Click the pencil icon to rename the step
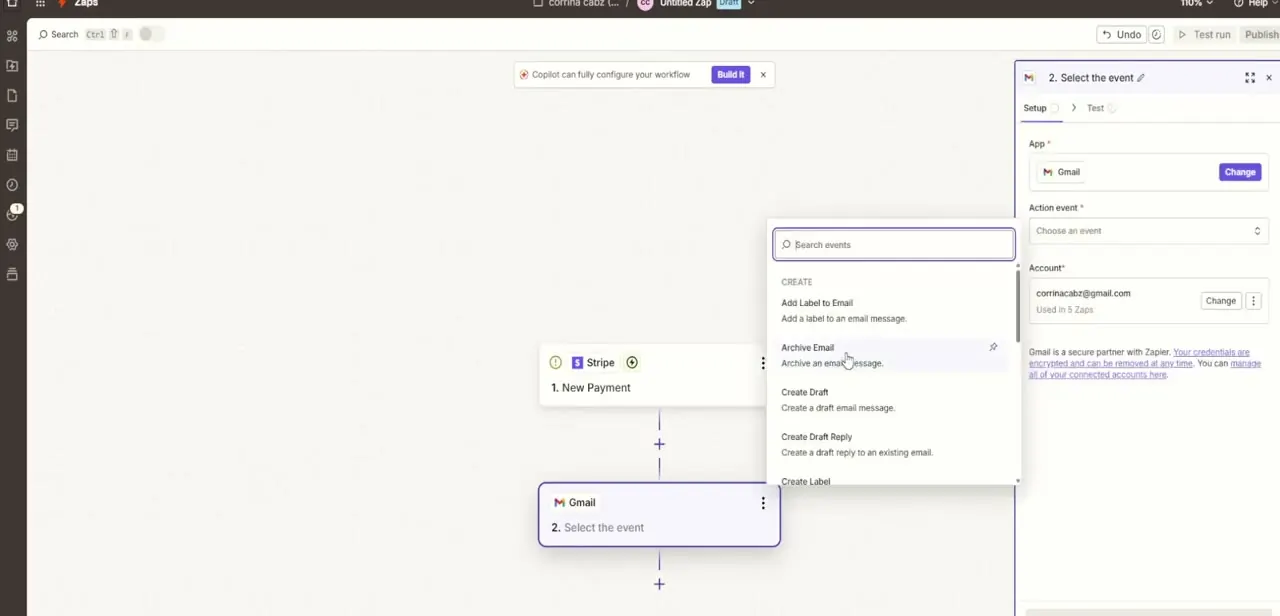 [x=1141, y=78]
